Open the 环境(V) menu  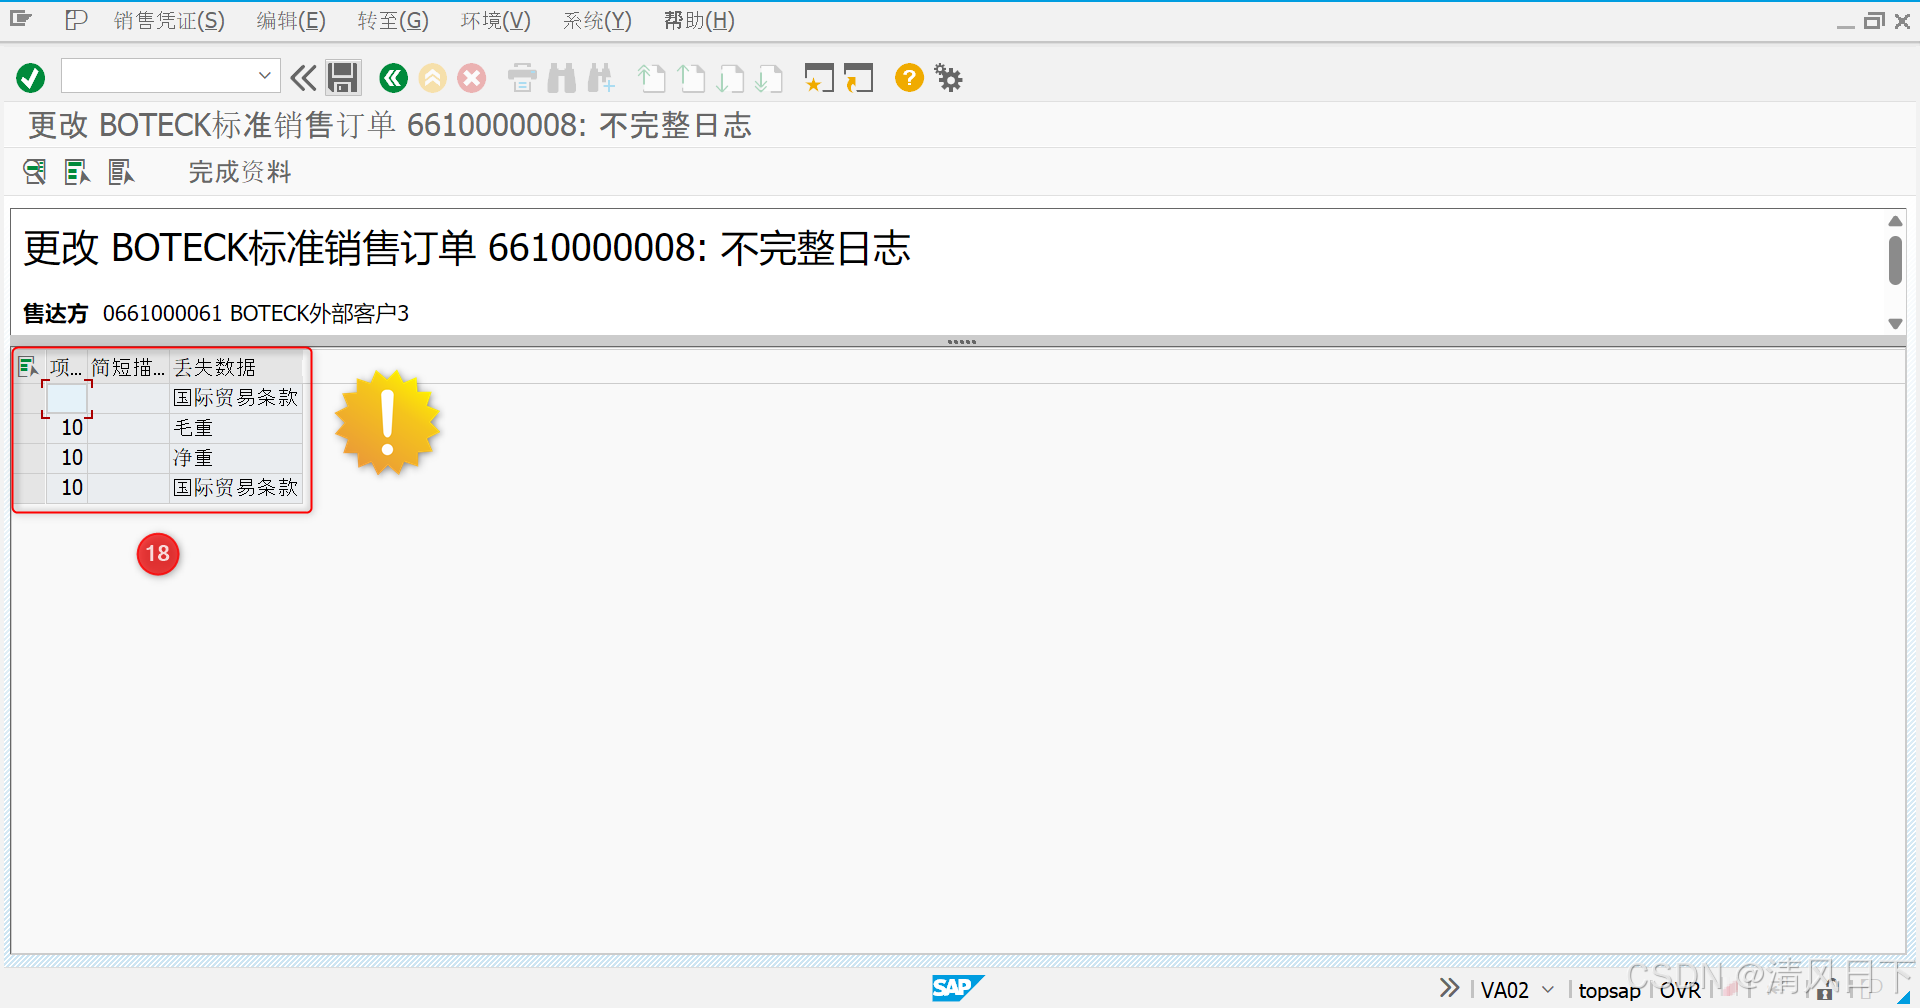(x=496, y=20)
